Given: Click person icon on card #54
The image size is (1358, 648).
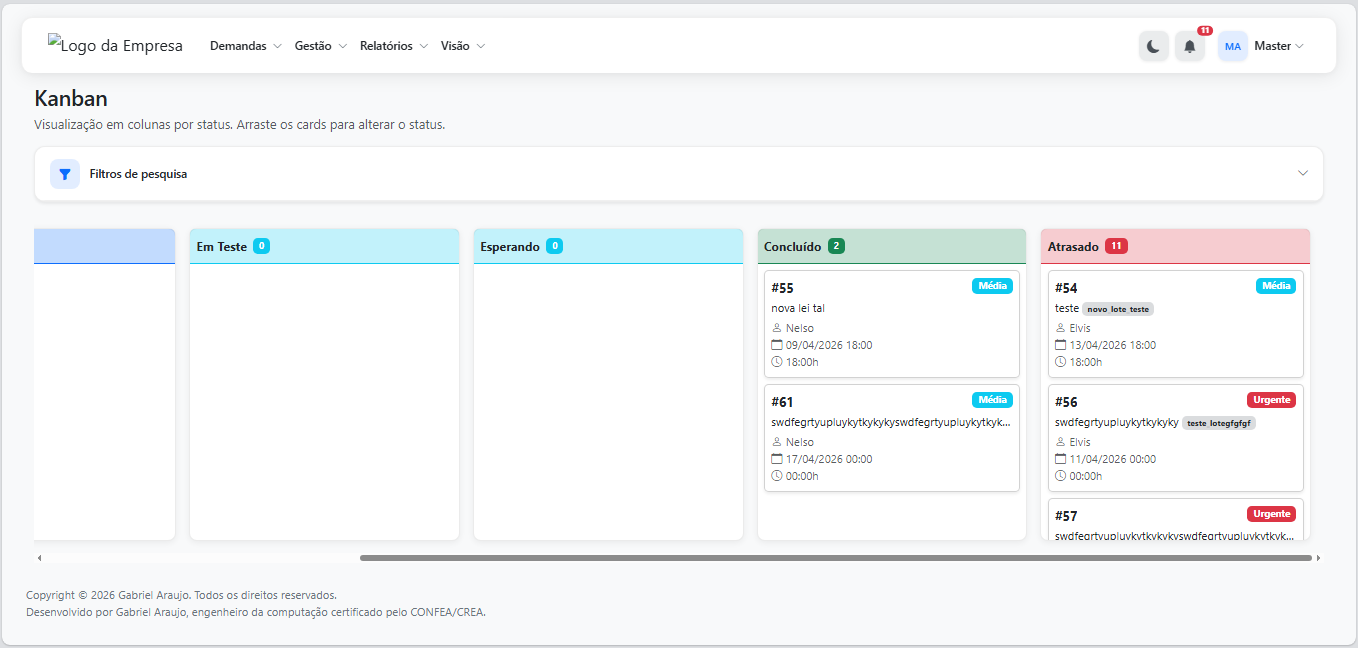Looking at the screenshot, I should [x=1061, y=328].
